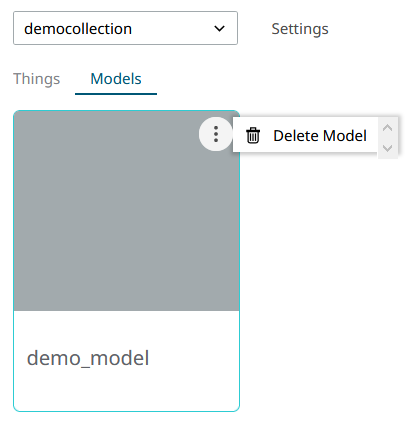Click the blue underline beneath Models
This screenshot has height=428, width=417.
click(x=116, y=94)
